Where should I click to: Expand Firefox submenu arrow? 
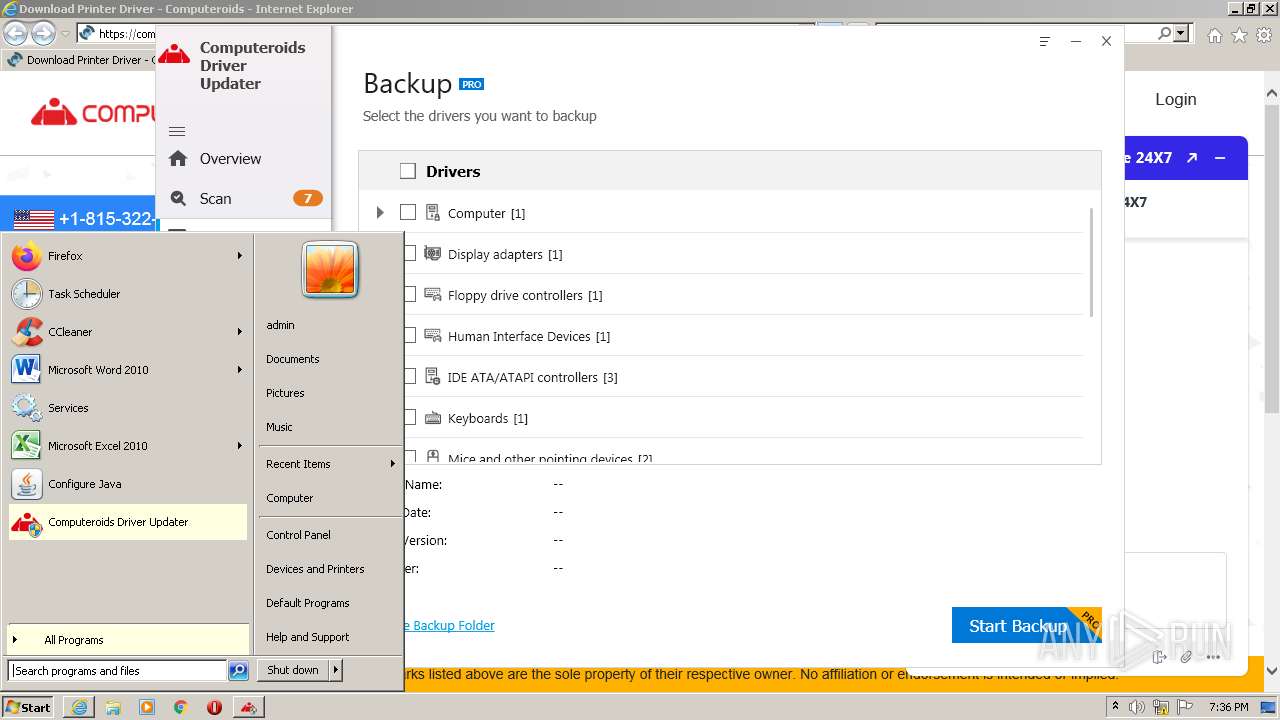(240, 256)
